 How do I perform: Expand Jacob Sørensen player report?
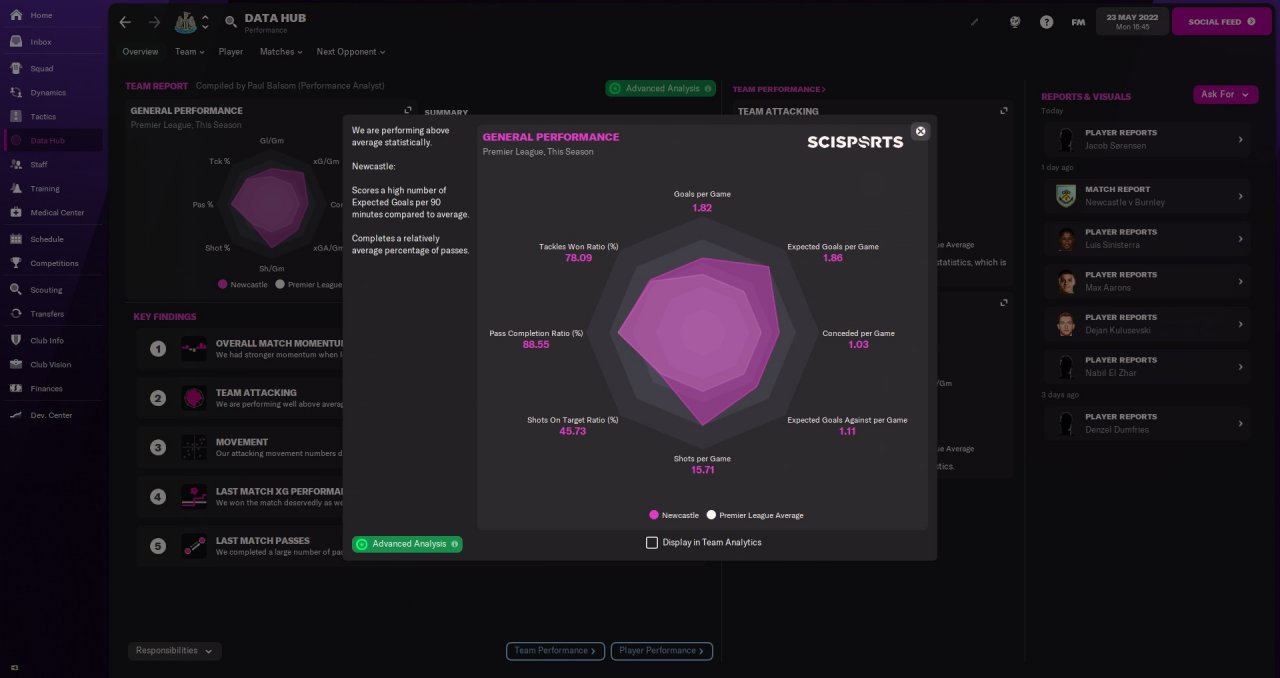[x=1240, y=140]
